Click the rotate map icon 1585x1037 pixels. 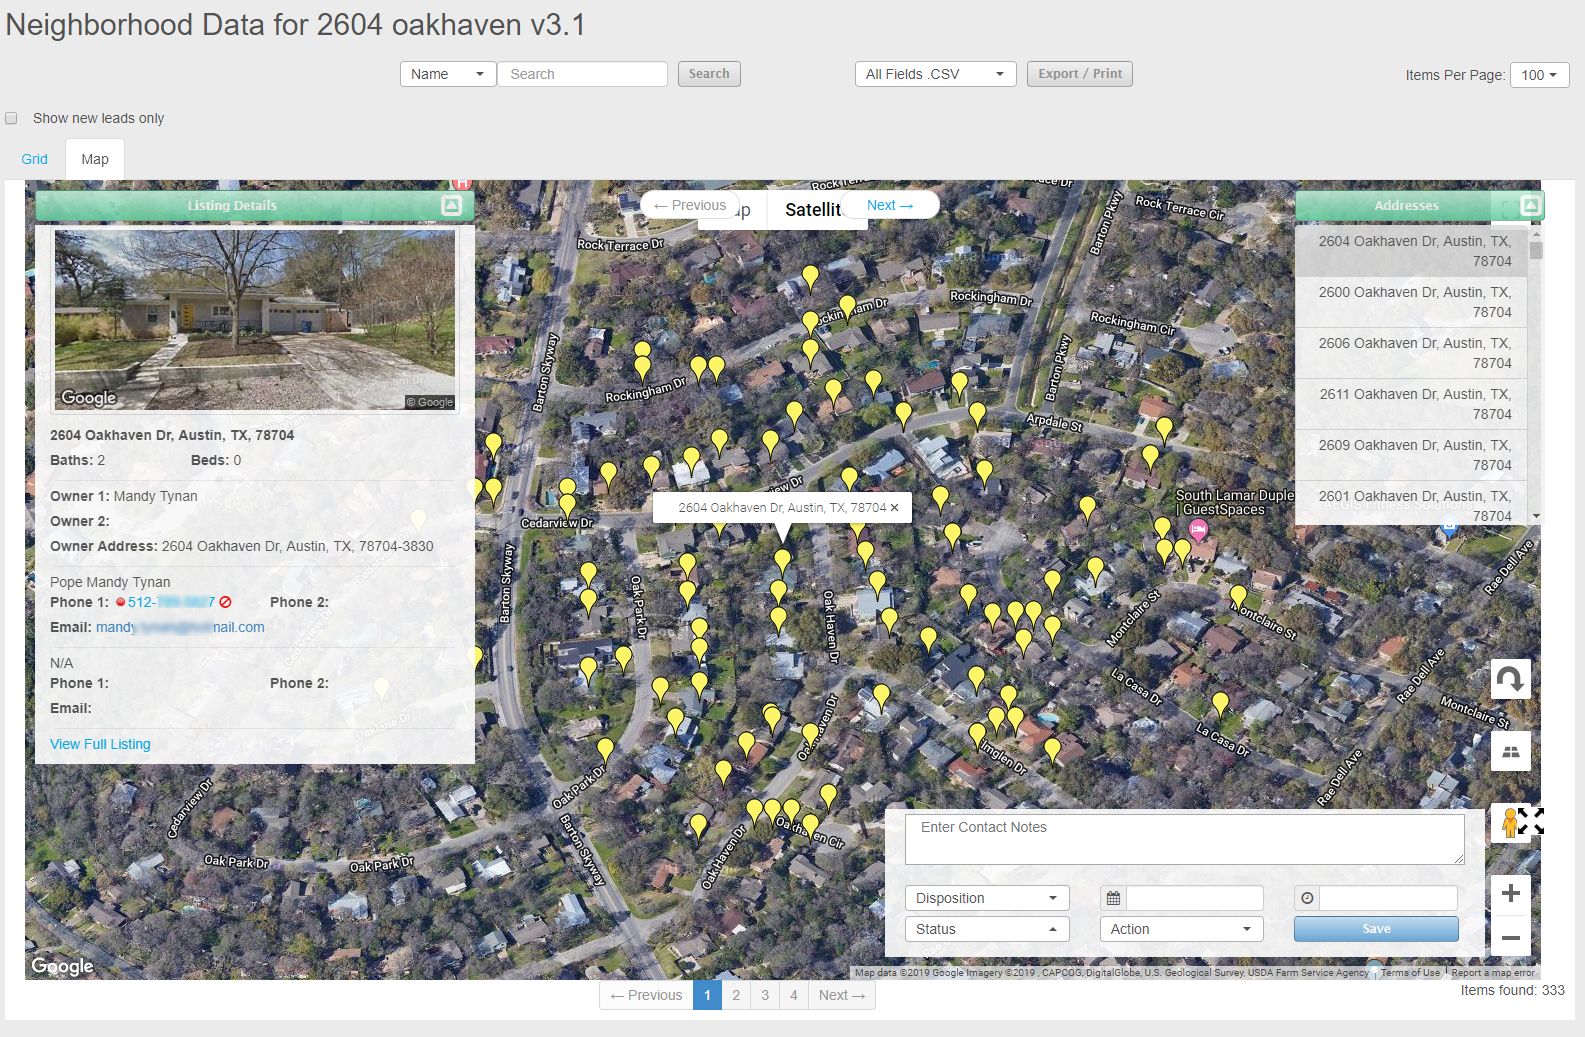[x=1510, y=680]
